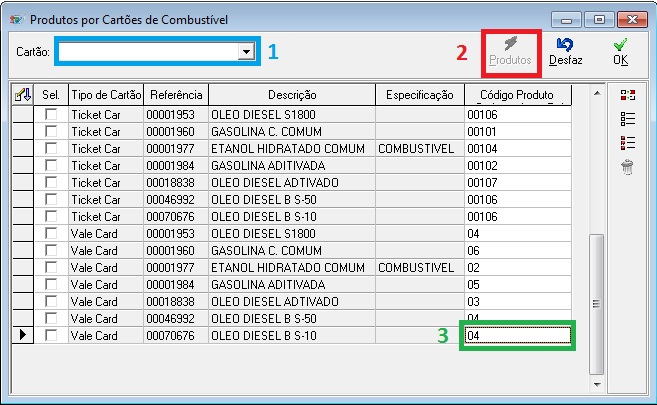Click the grid settings icon in header corner
The height and width of the screenshot is (405, 657).
click(21, 94)
